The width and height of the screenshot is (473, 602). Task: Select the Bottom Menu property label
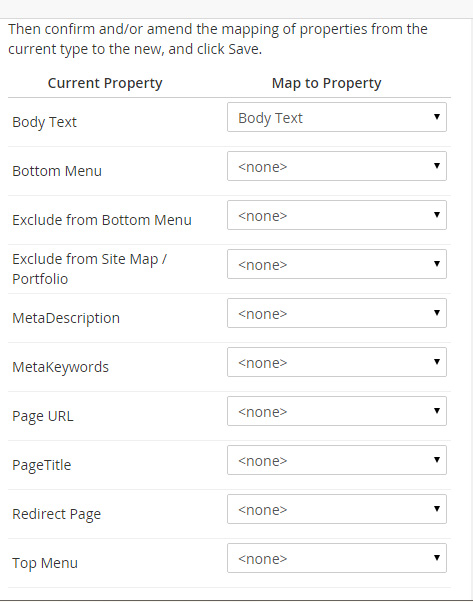tap(57, 171)
